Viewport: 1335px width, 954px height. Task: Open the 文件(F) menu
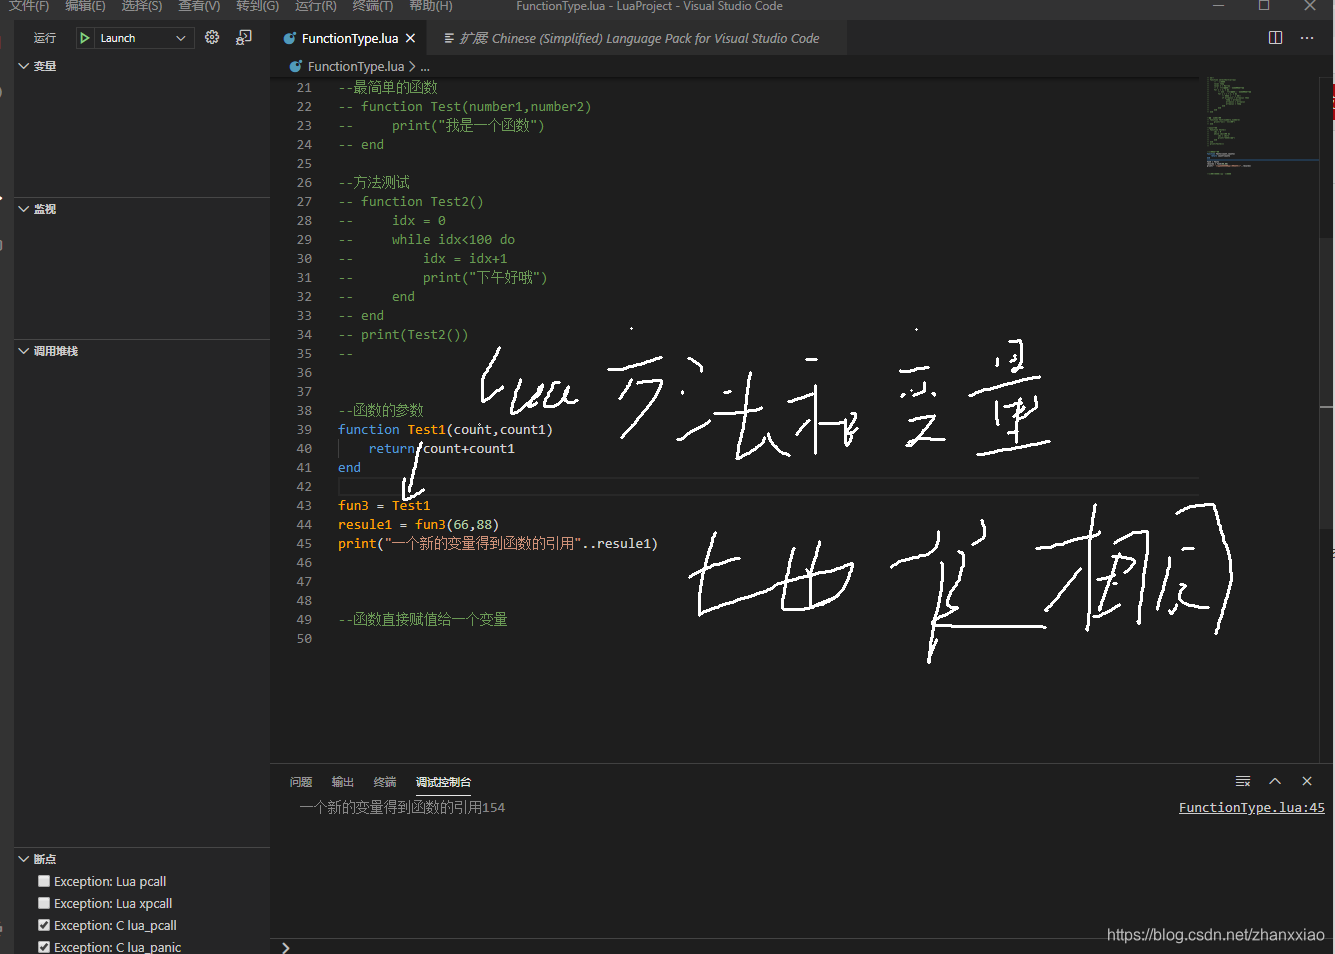click(x=29, y=6)
